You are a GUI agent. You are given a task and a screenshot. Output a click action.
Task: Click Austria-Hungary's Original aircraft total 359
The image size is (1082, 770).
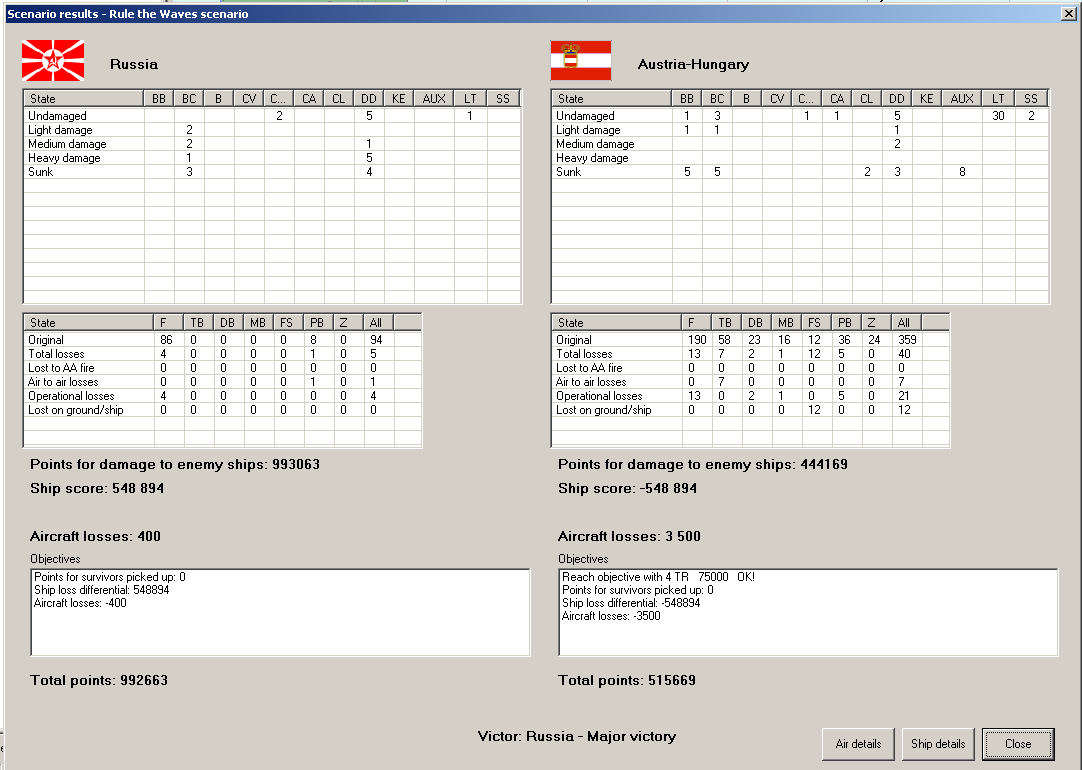(x=907, y=340)
